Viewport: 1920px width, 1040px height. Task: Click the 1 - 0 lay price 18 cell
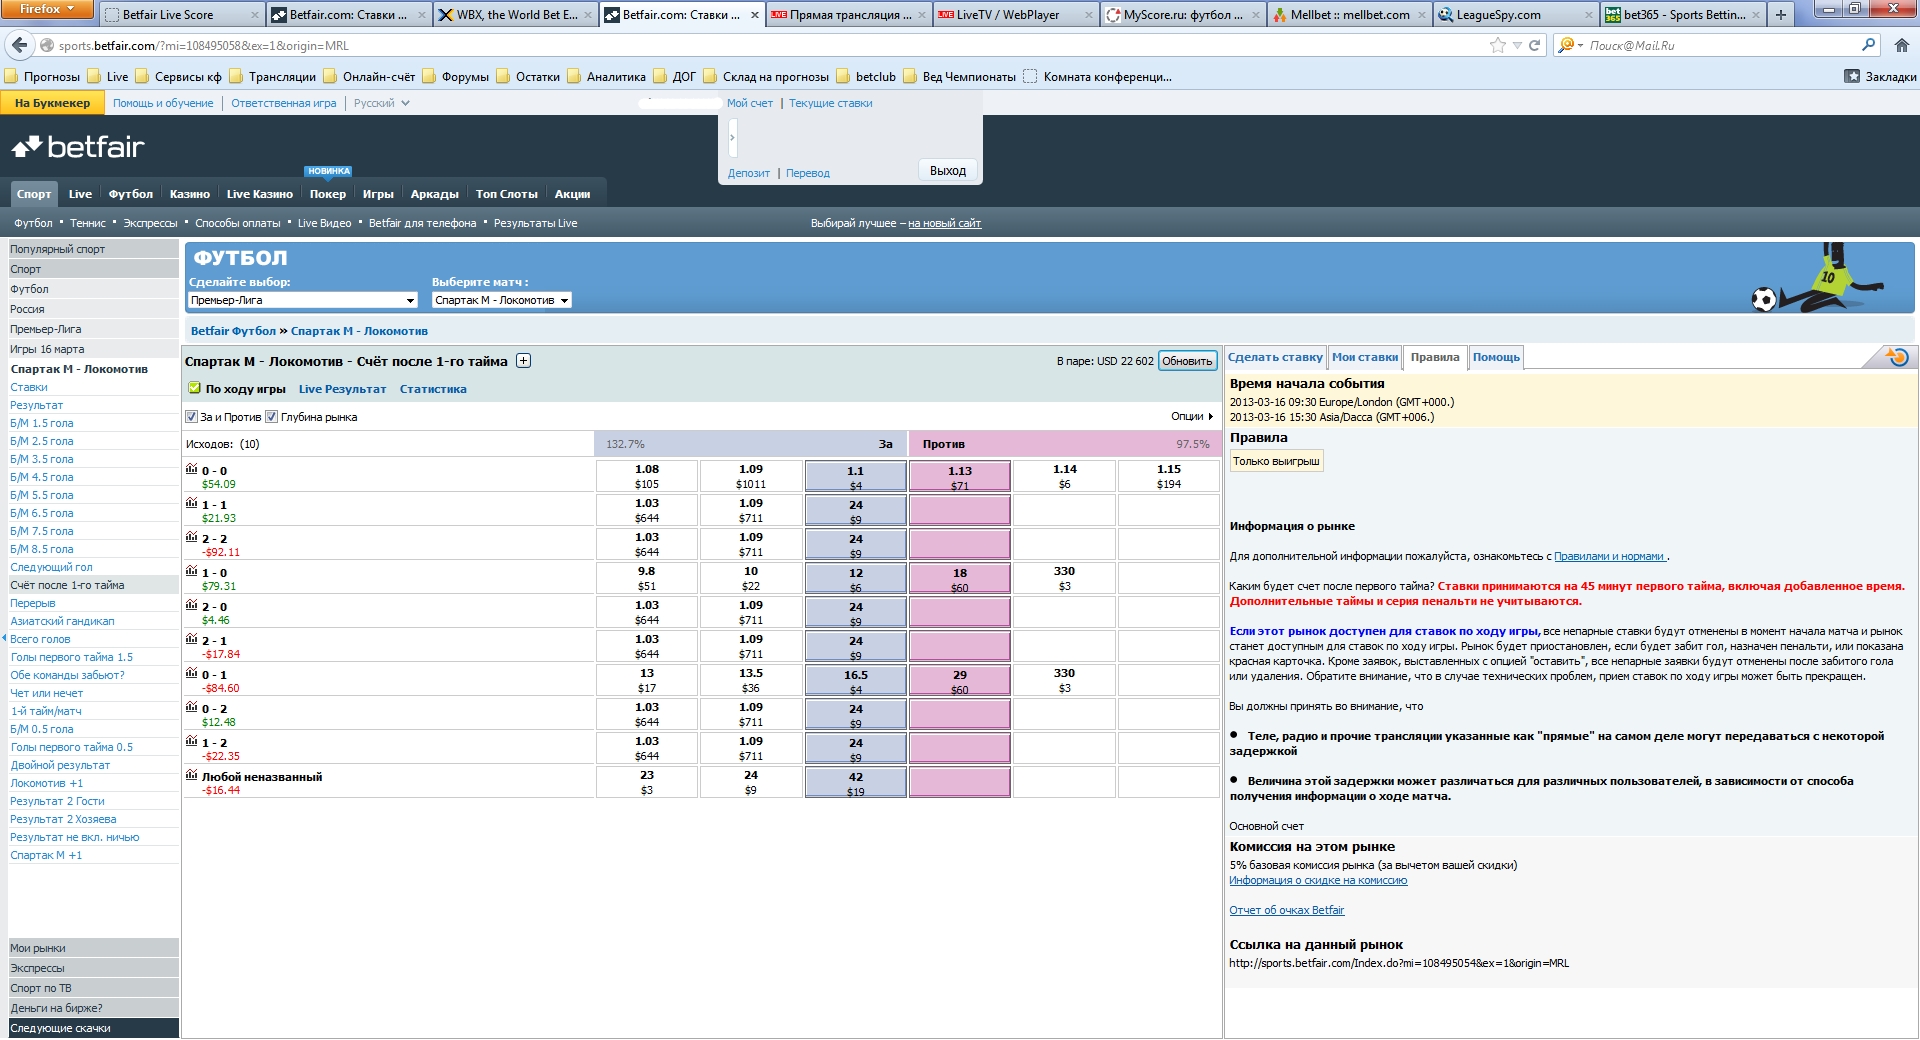tap(960, 578)
